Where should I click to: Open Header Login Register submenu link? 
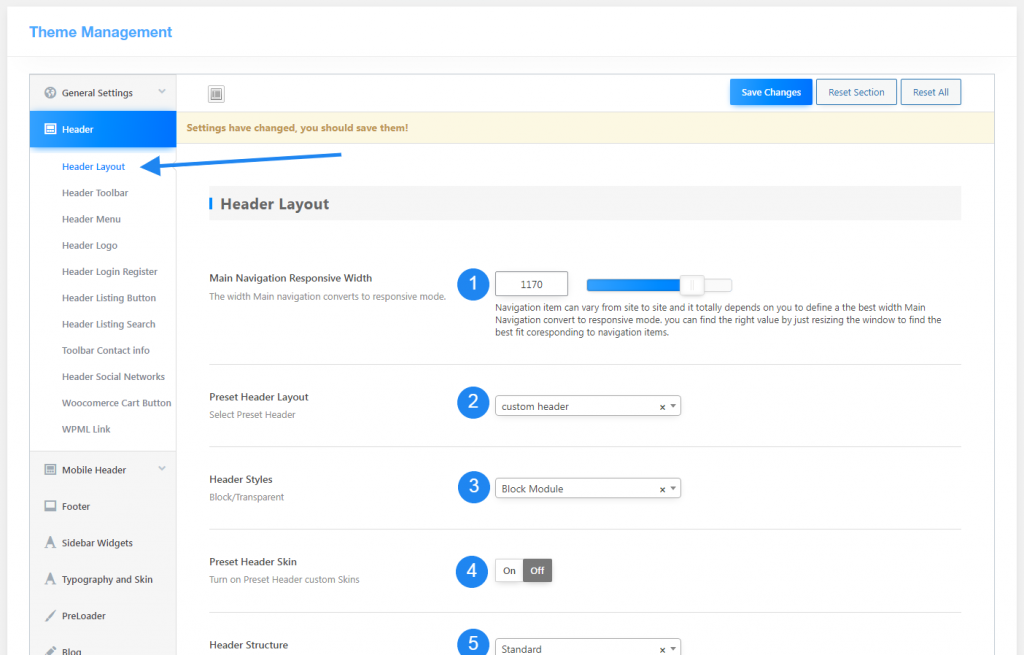pos(109,272)
